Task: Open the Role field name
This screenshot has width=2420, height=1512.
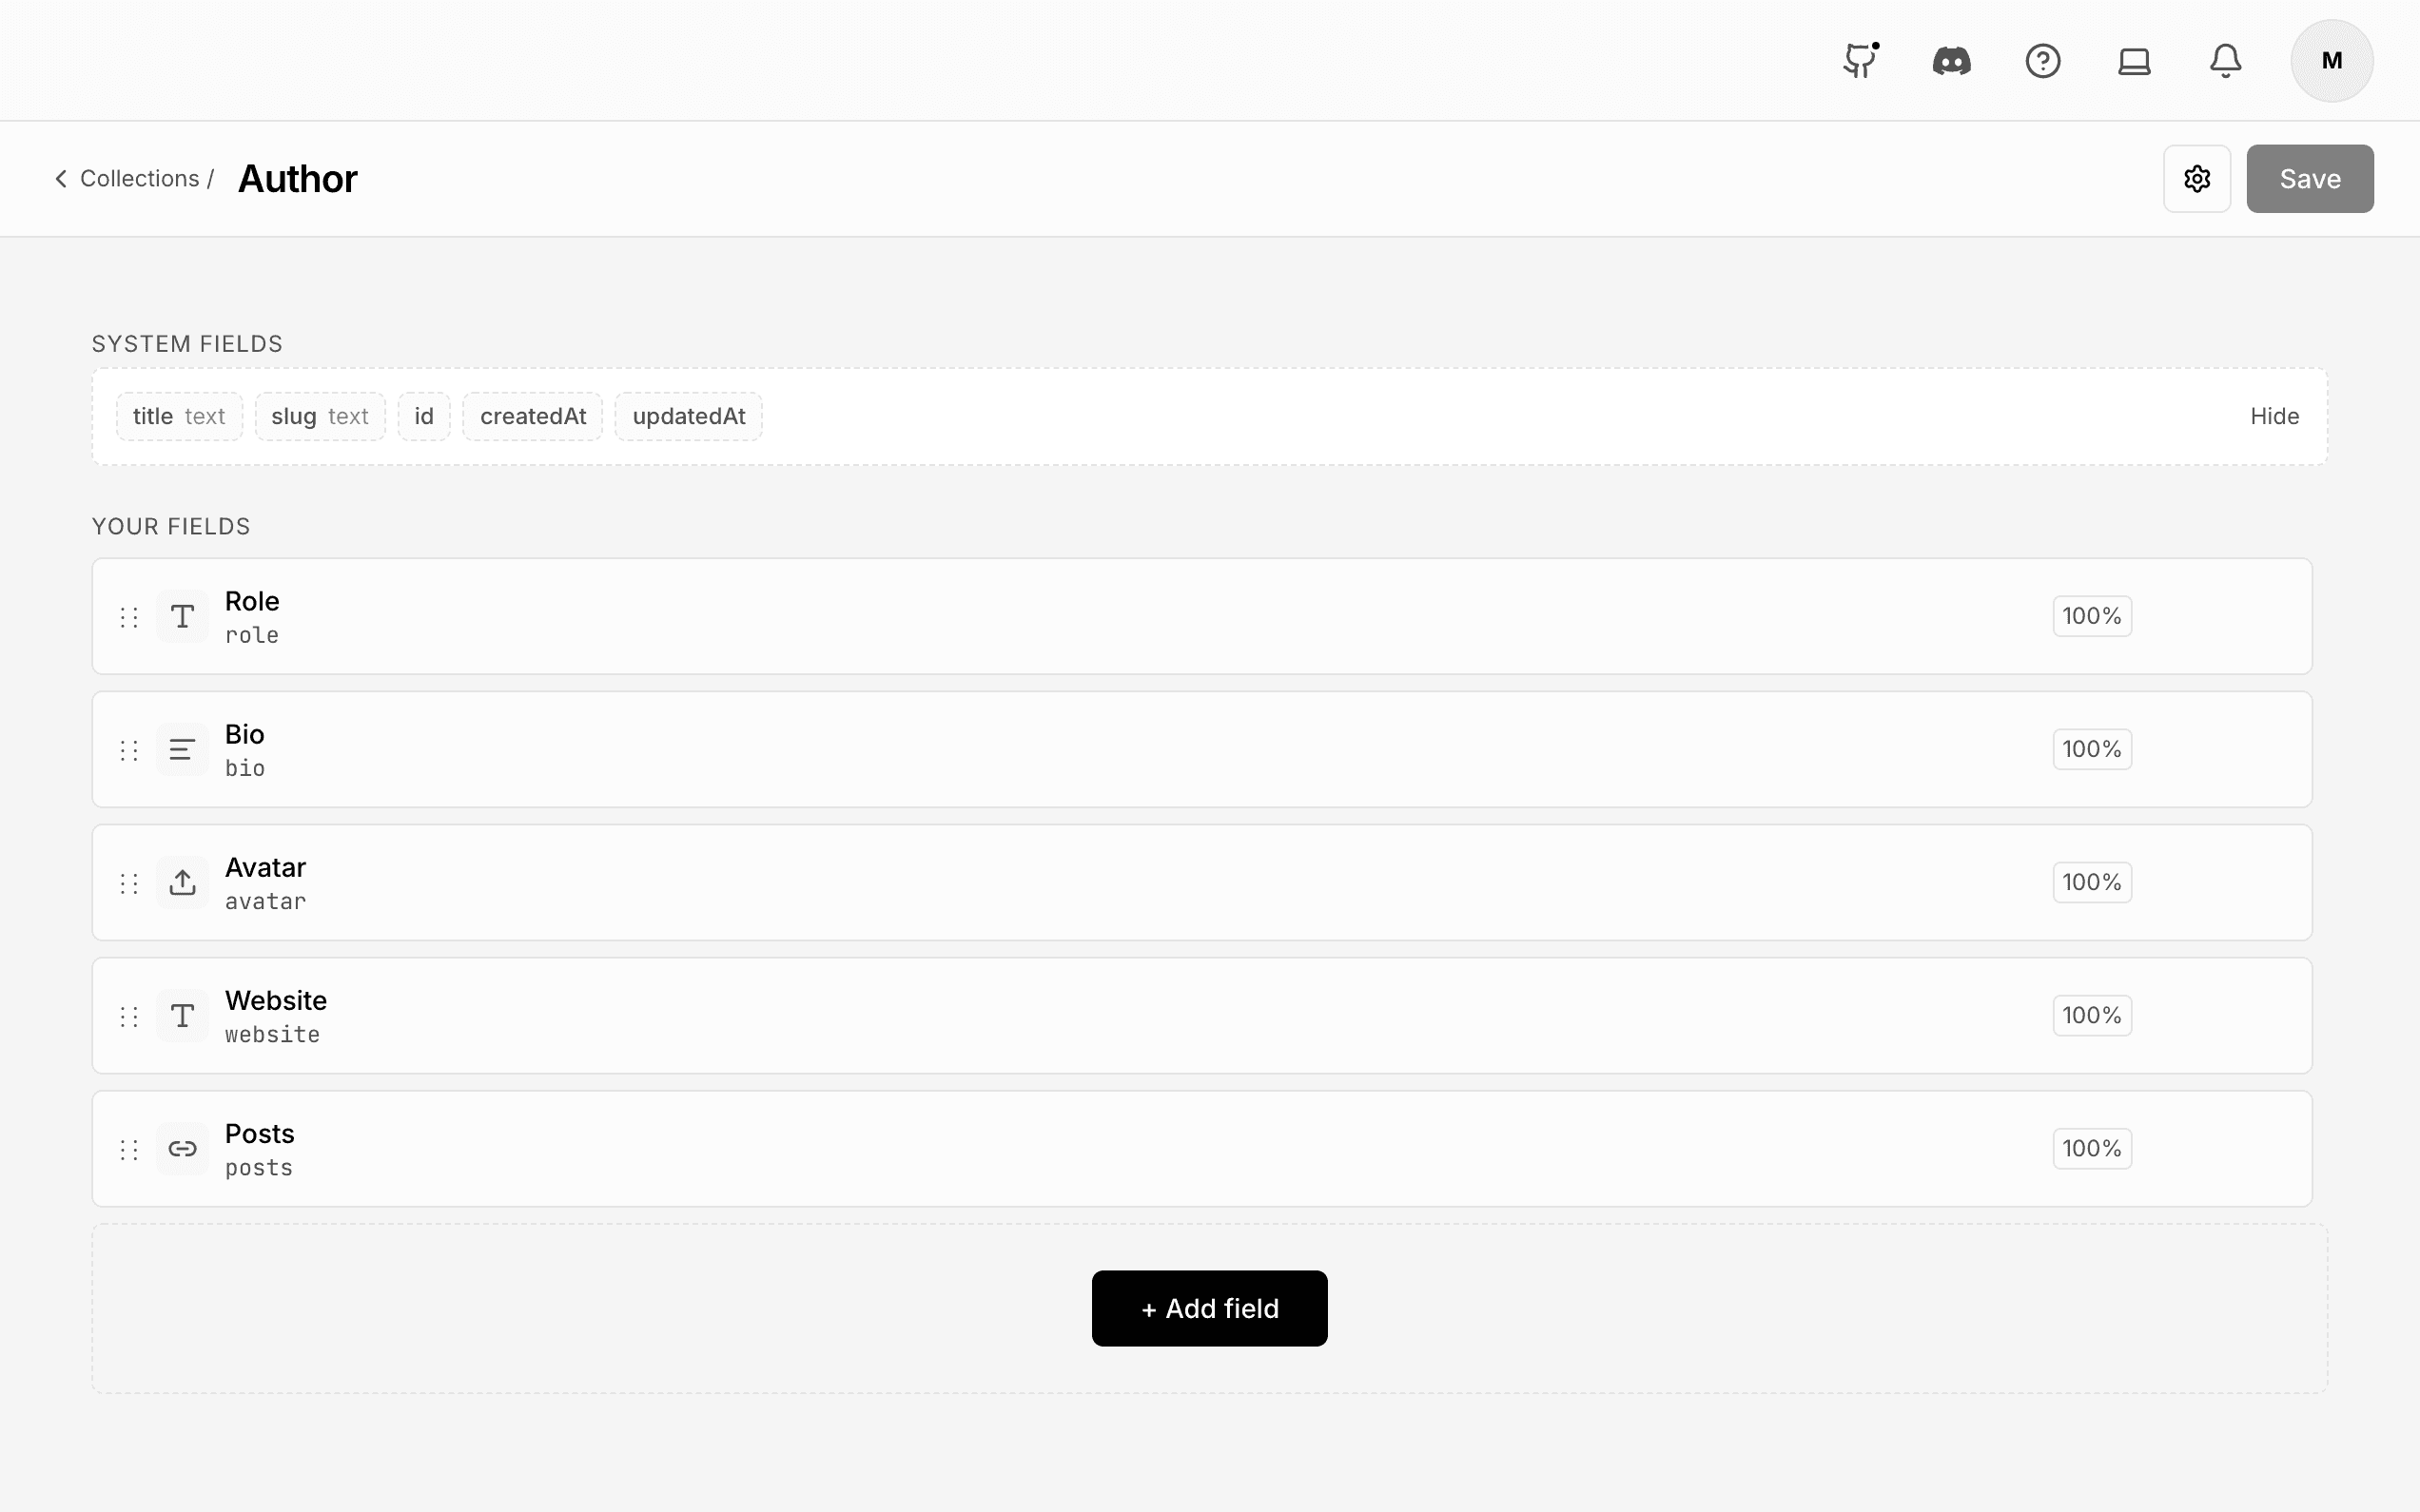Action: (x=252, y=601)
